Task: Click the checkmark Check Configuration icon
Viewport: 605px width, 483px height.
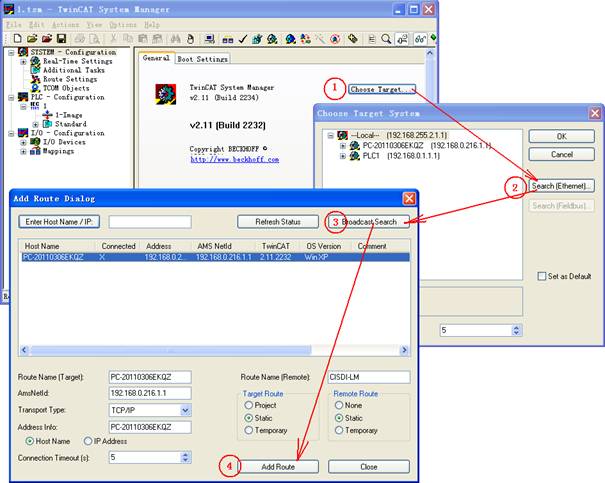Action: pos(240,38)
